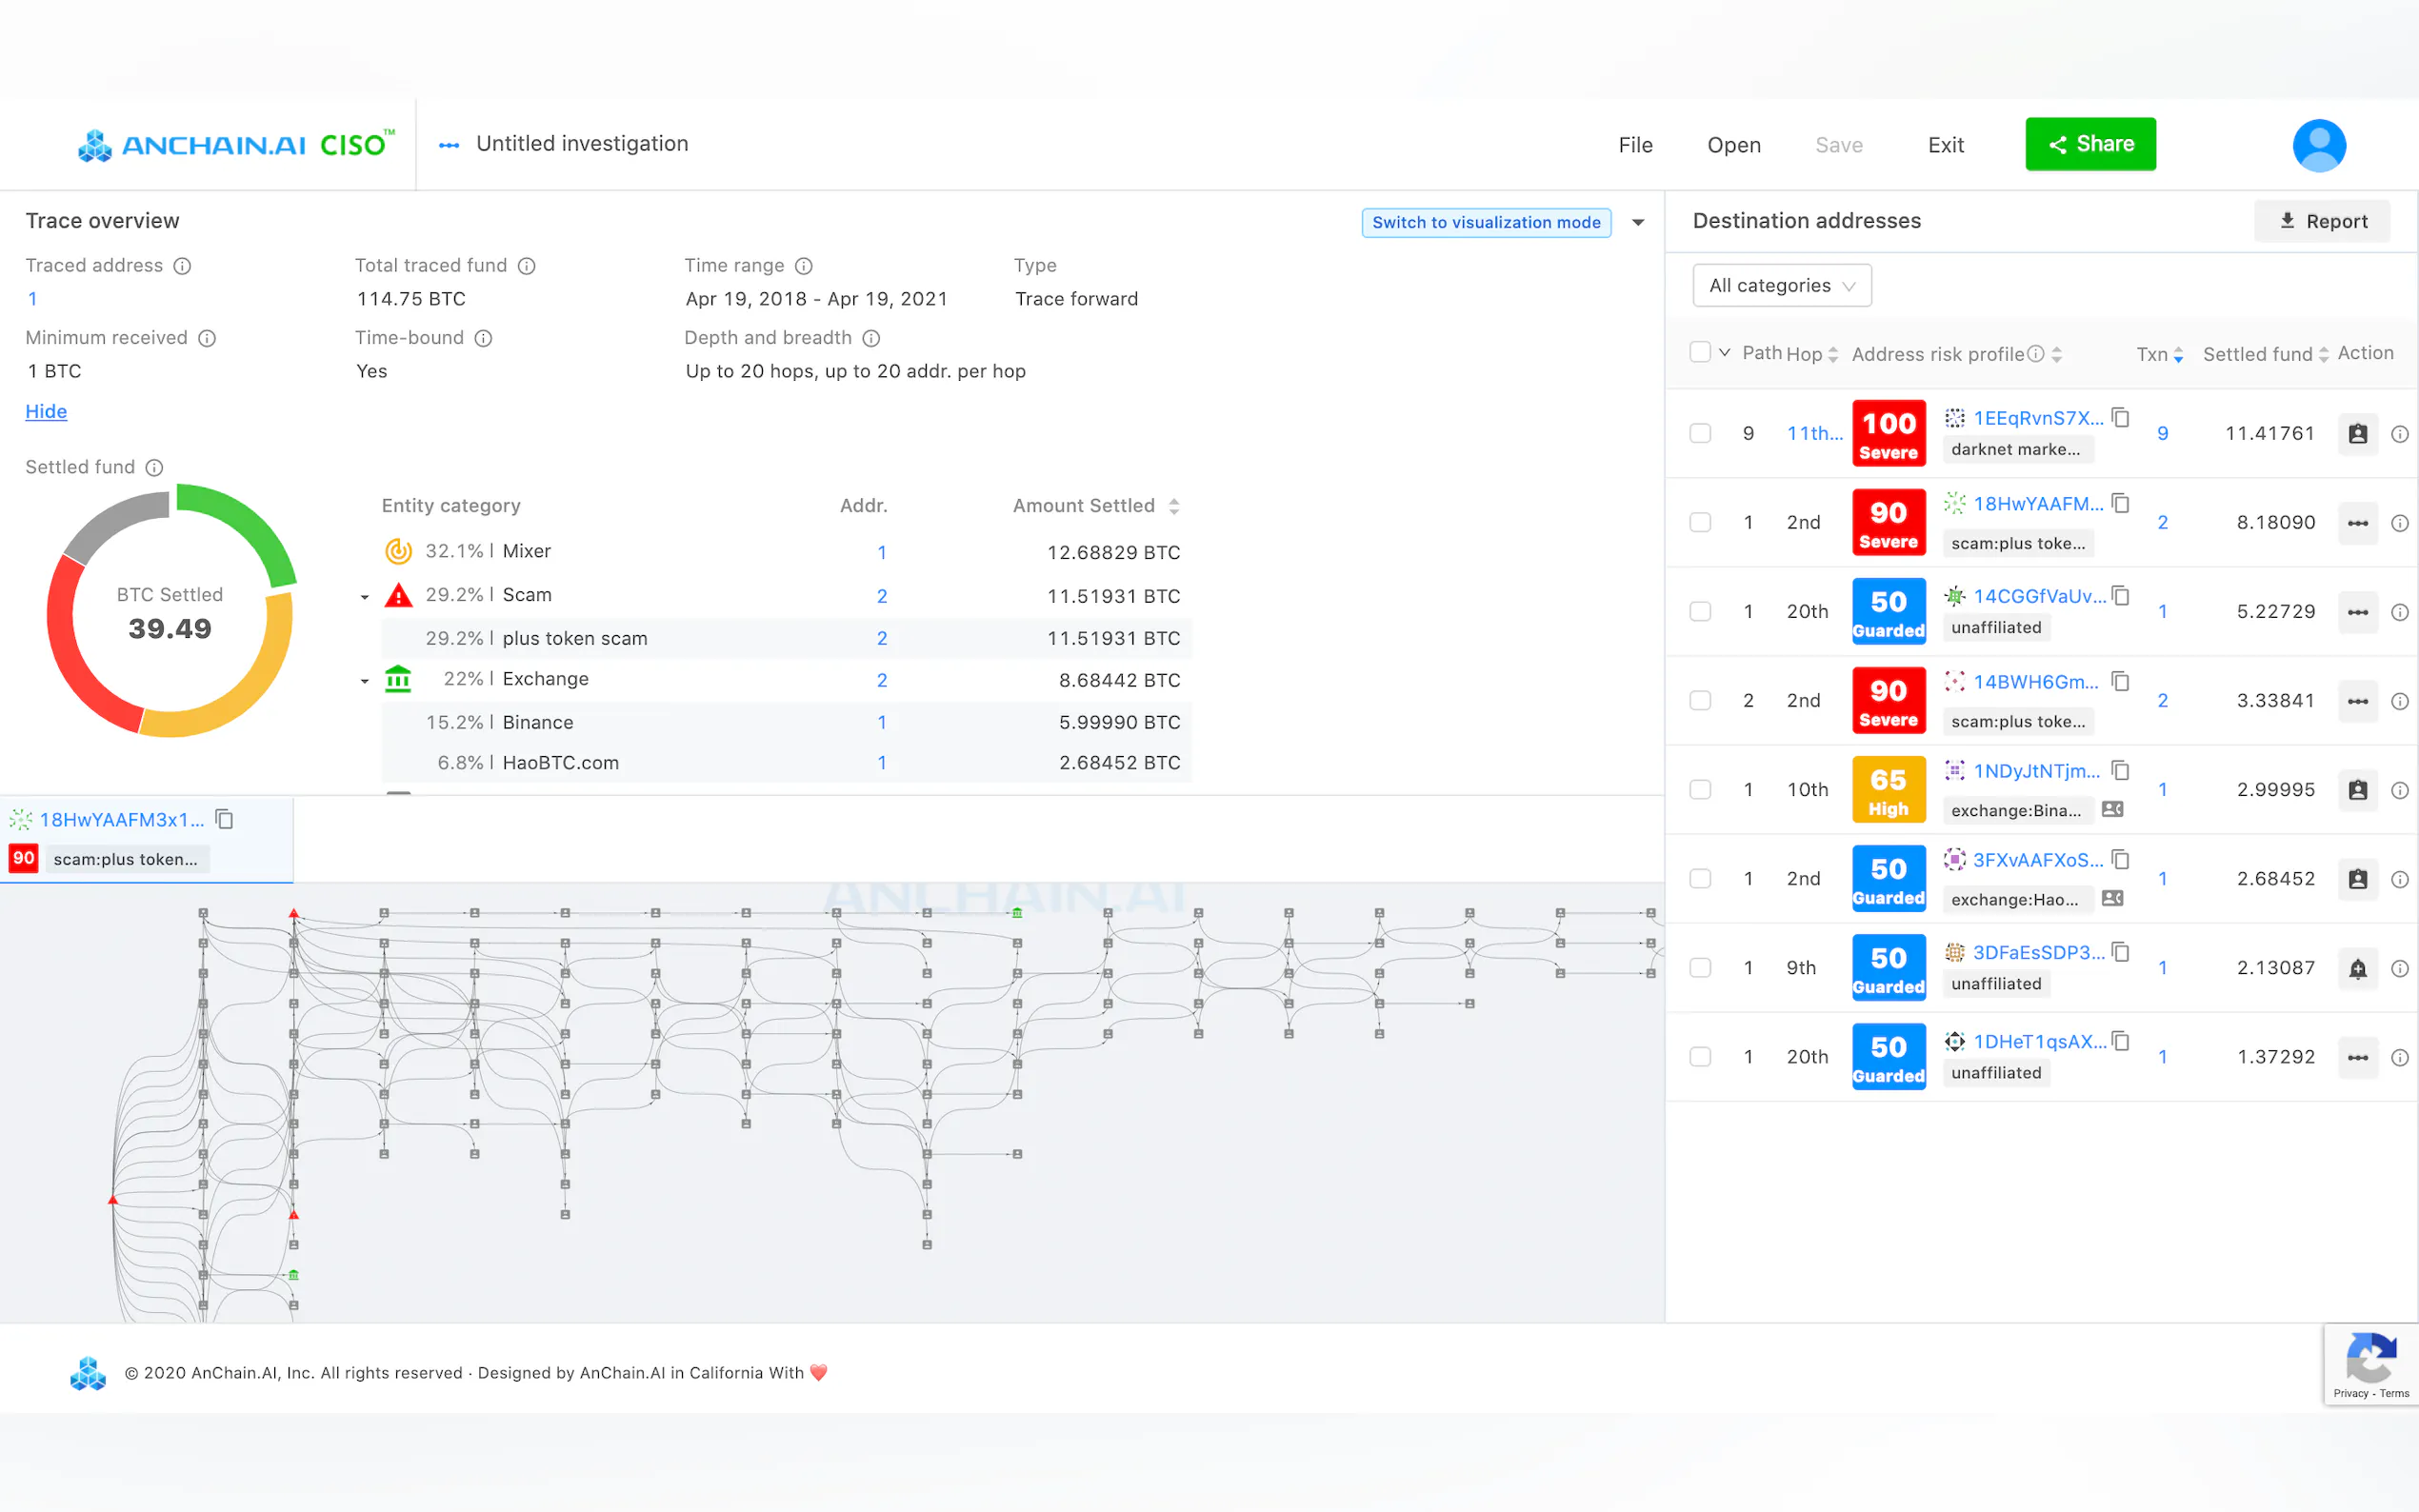The width and height of the screenshot is (2419, 1512).
Task: Click the alert bell icon in the 3DFaEsSDP3 row
Action: click(2357, 968)
